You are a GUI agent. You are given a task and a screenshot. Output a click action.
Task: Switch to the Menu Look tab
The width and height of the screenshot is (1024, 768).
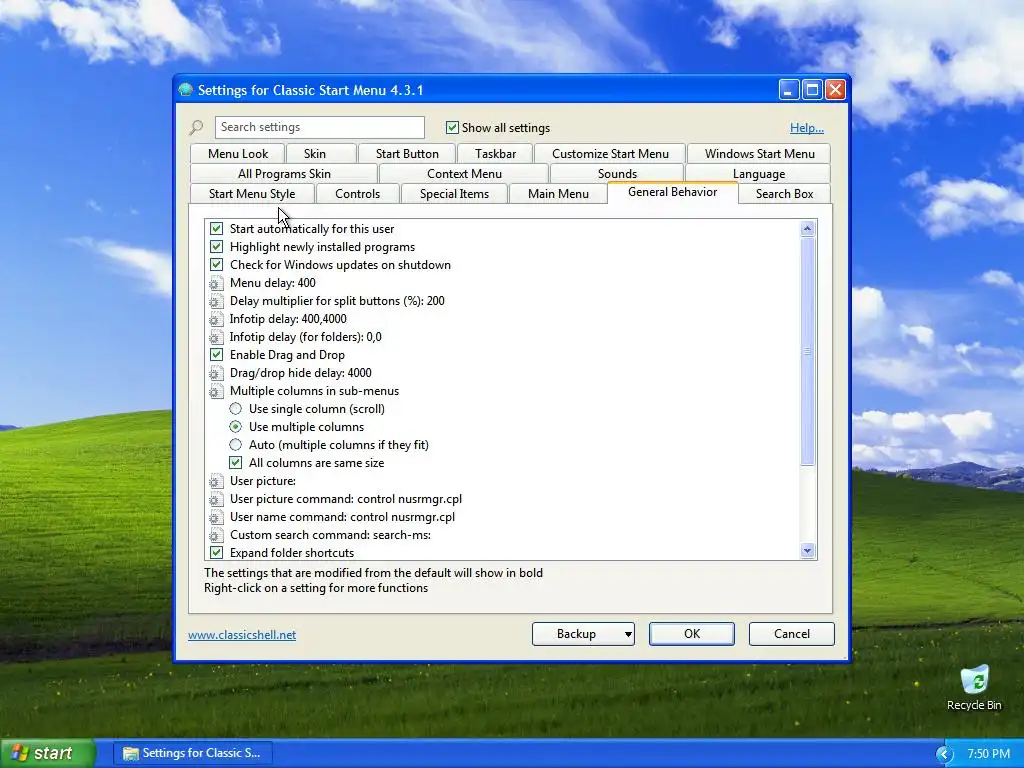coord(238,153)
